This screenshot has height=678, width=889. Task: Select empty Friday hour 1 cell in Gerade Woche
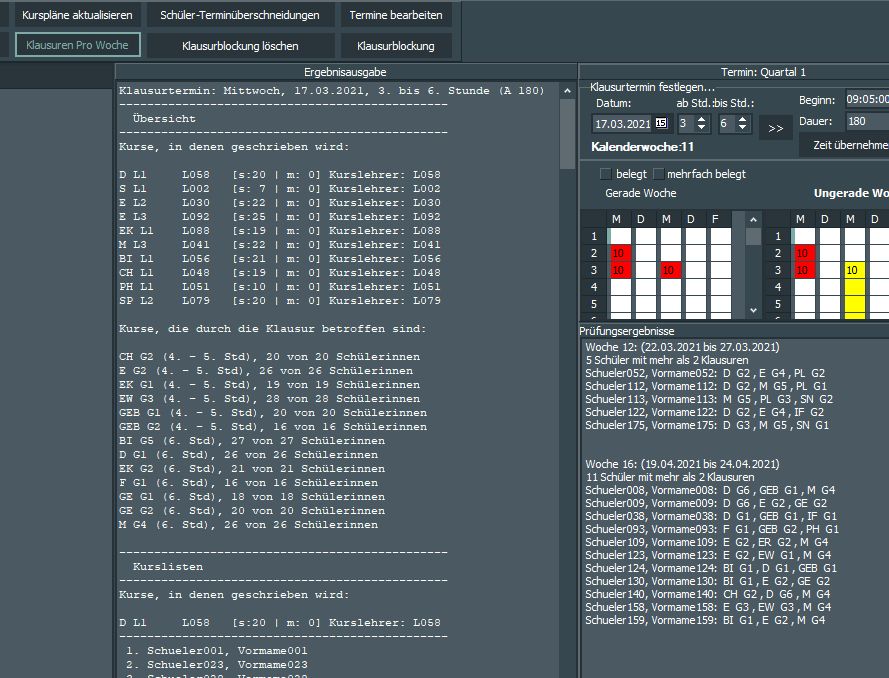pyautogui.click(x=721, y=236)
